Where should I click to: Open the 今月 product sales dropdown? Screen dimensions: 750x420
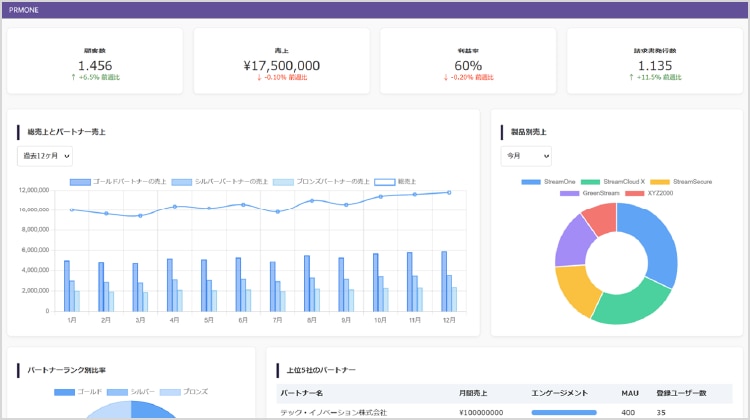pos(526,157)
